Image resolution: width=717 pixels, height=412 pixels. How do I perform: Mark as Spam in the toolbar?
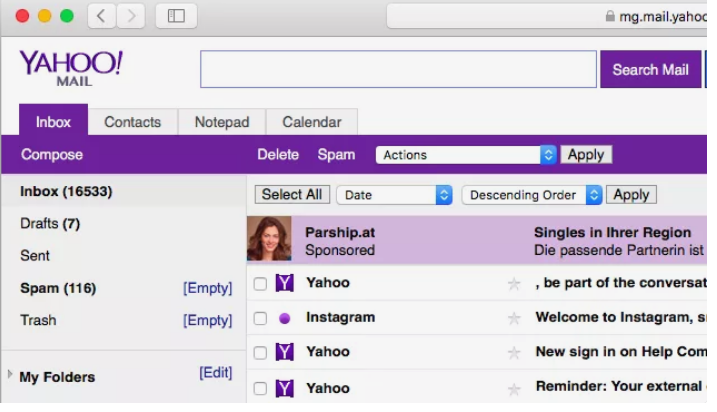pos(336,155)
